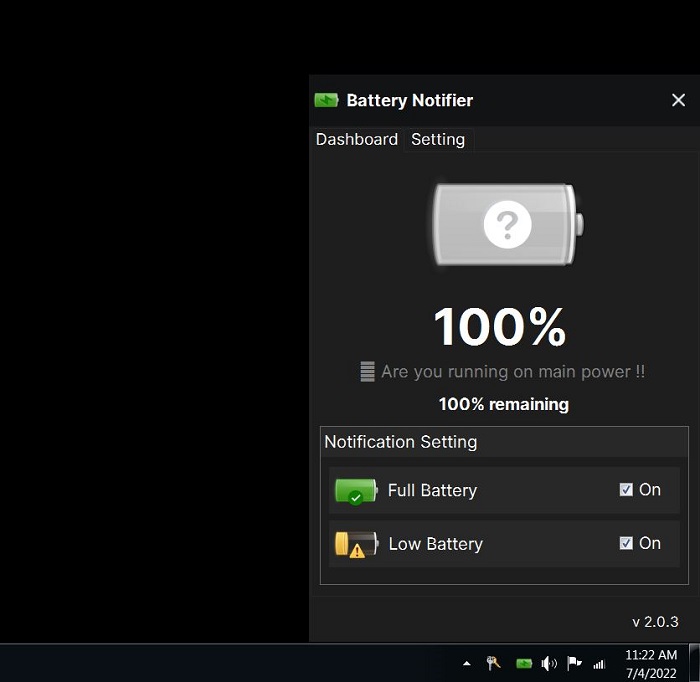Click the green Full Battery icon

click(356, 491)
